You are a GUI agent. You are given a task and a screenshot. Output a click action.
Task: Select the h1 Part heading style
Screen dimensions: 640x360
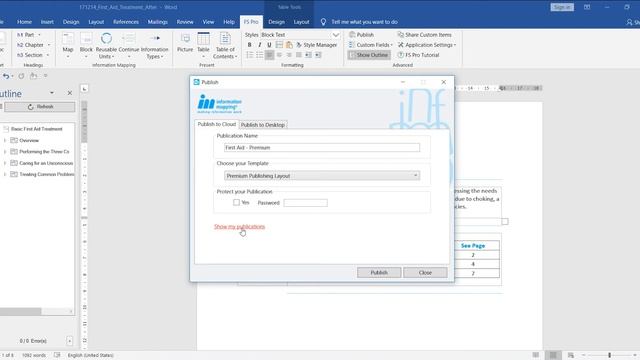click(x=29, y=35)
